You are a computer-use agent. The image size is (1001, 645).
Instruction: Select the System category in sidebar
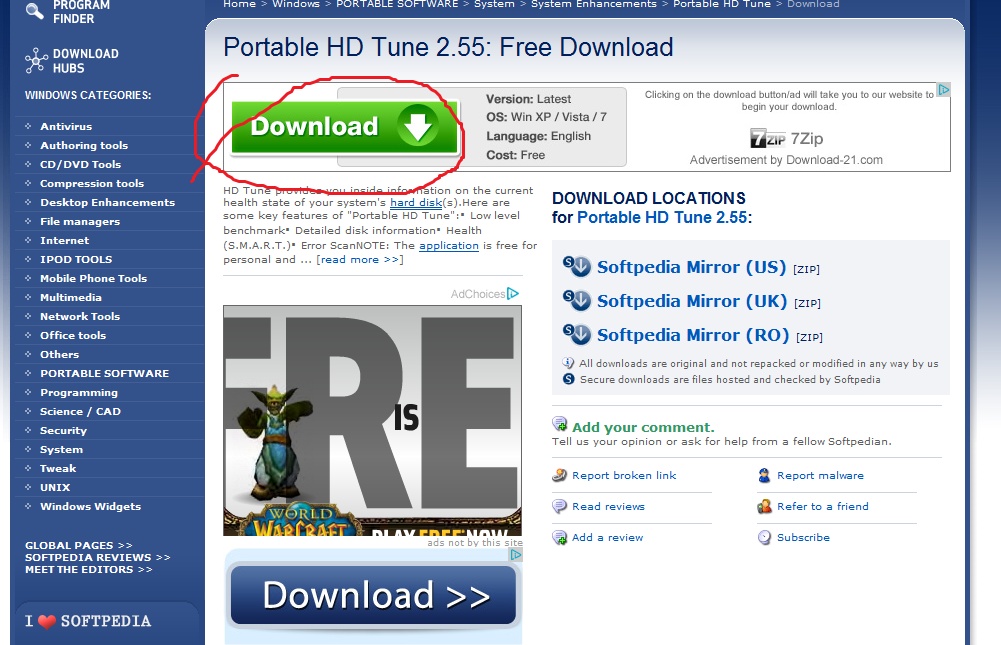click(x=61, y=450)
